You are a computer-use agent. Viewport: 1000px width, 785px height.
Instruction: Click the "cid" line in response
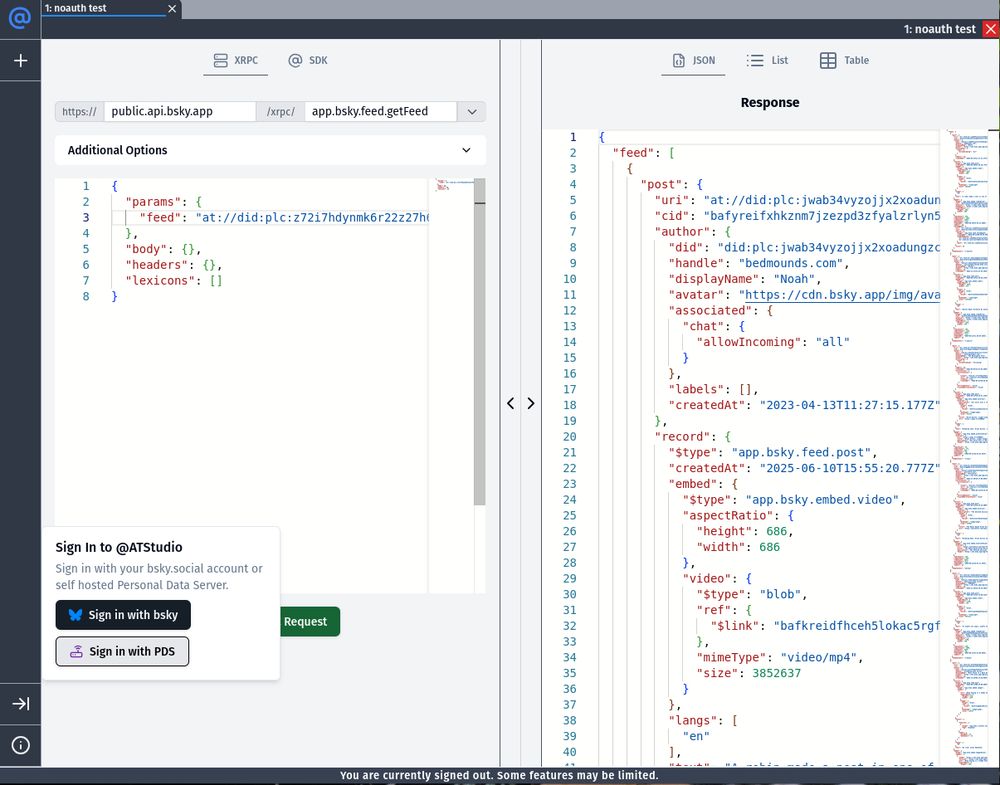pyautogui.click(x=797, y=216)
